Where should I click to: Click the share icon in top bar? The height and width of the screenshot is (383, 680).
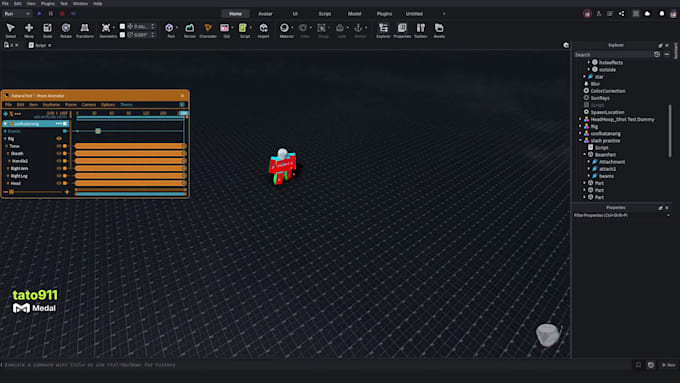[621, 14]
